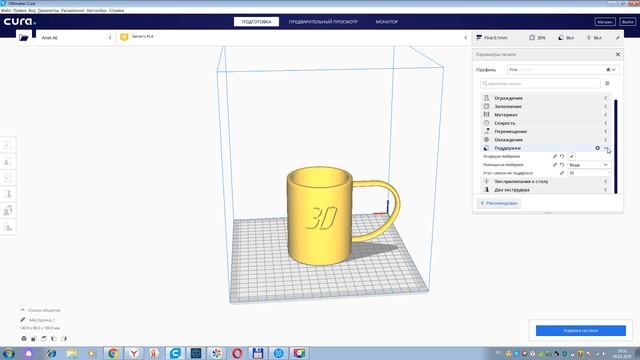The height and width of the screenshot is (360, 640).
Task: Open the Вид menu
Action: point(32,10)
